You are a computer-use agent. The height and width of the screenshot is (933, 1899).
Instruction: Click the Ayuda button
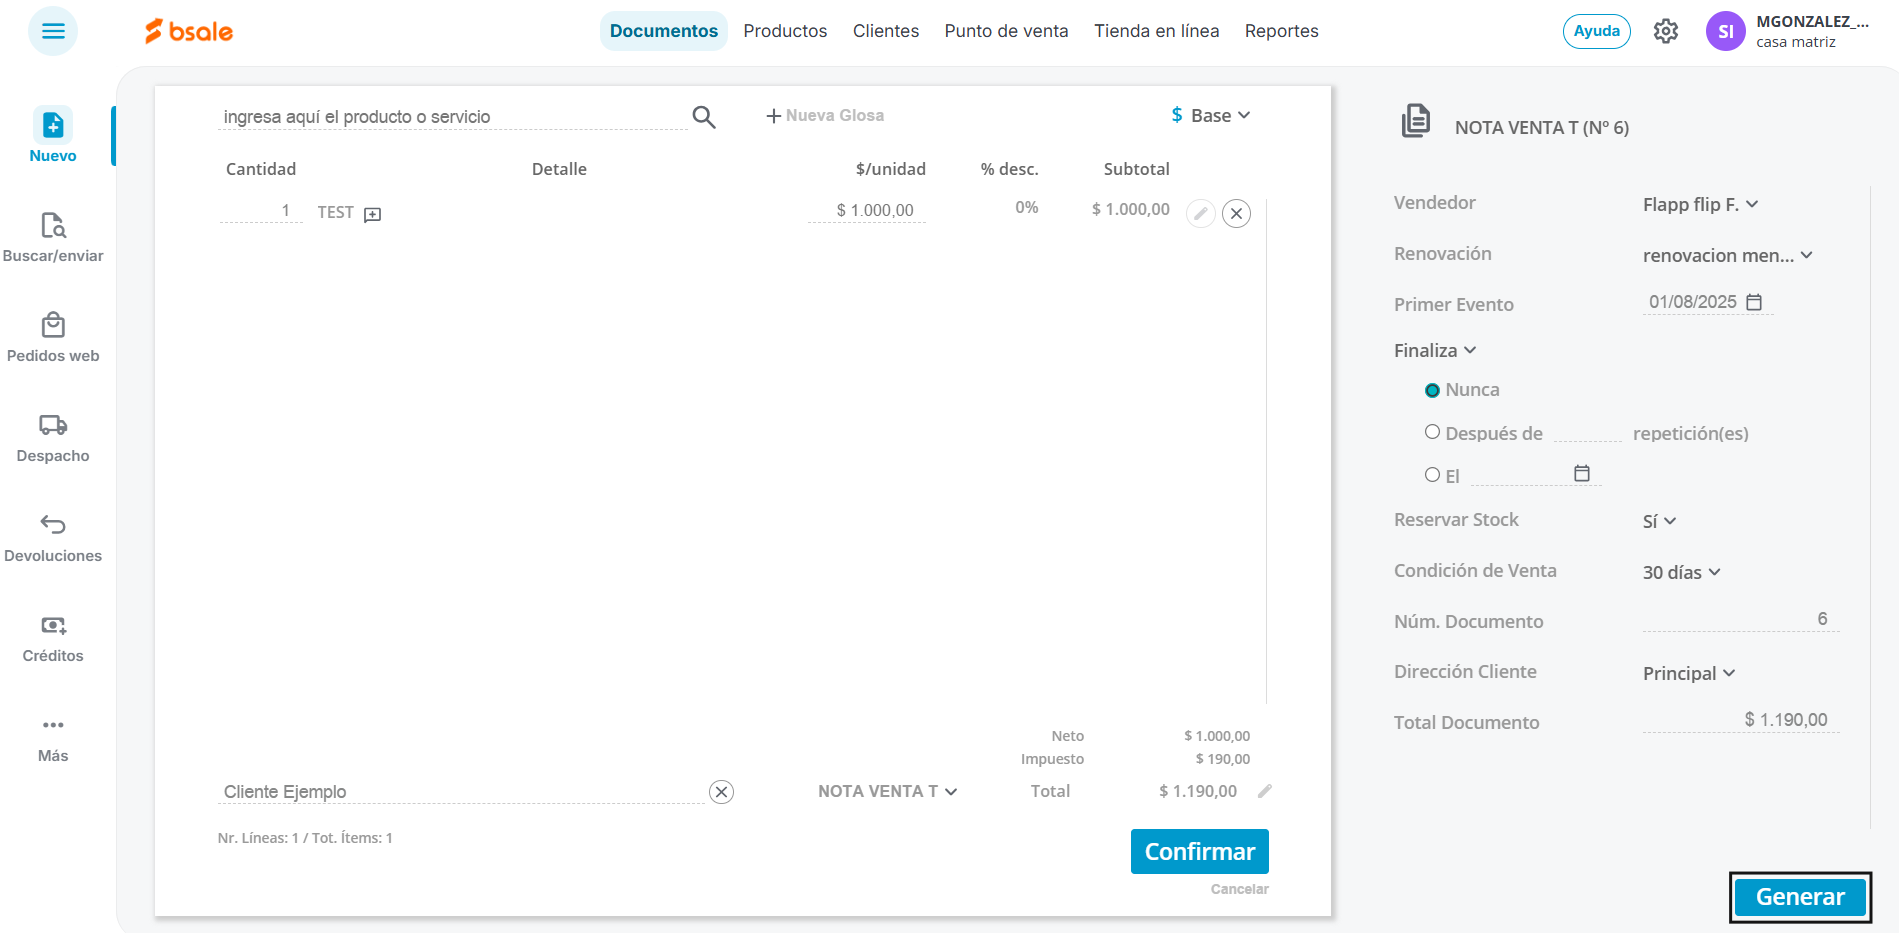(1597, 31)
